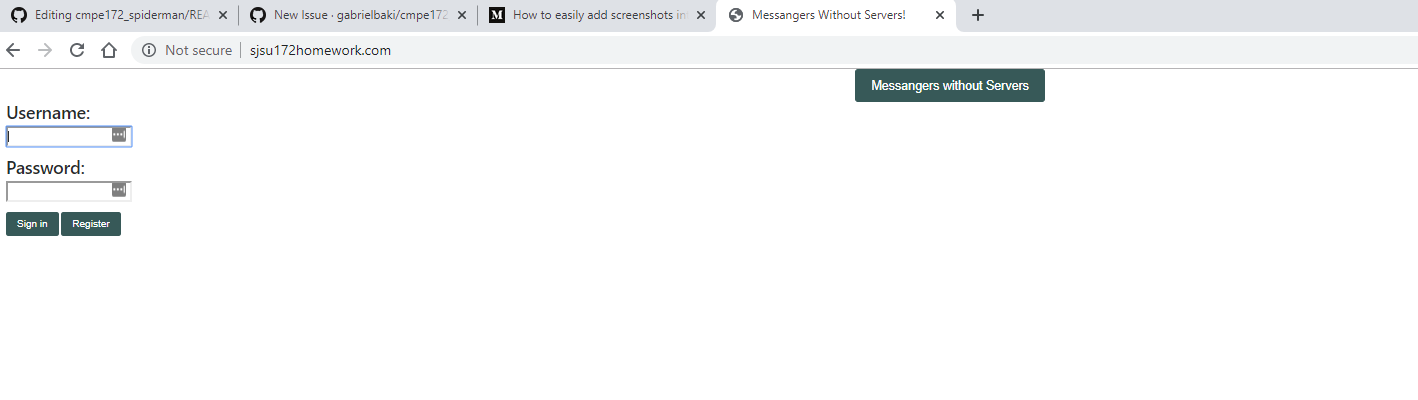The height and width of the screenshot is (400, 1418).
Task: Click the Username: label
Action: tap(48, 113)
